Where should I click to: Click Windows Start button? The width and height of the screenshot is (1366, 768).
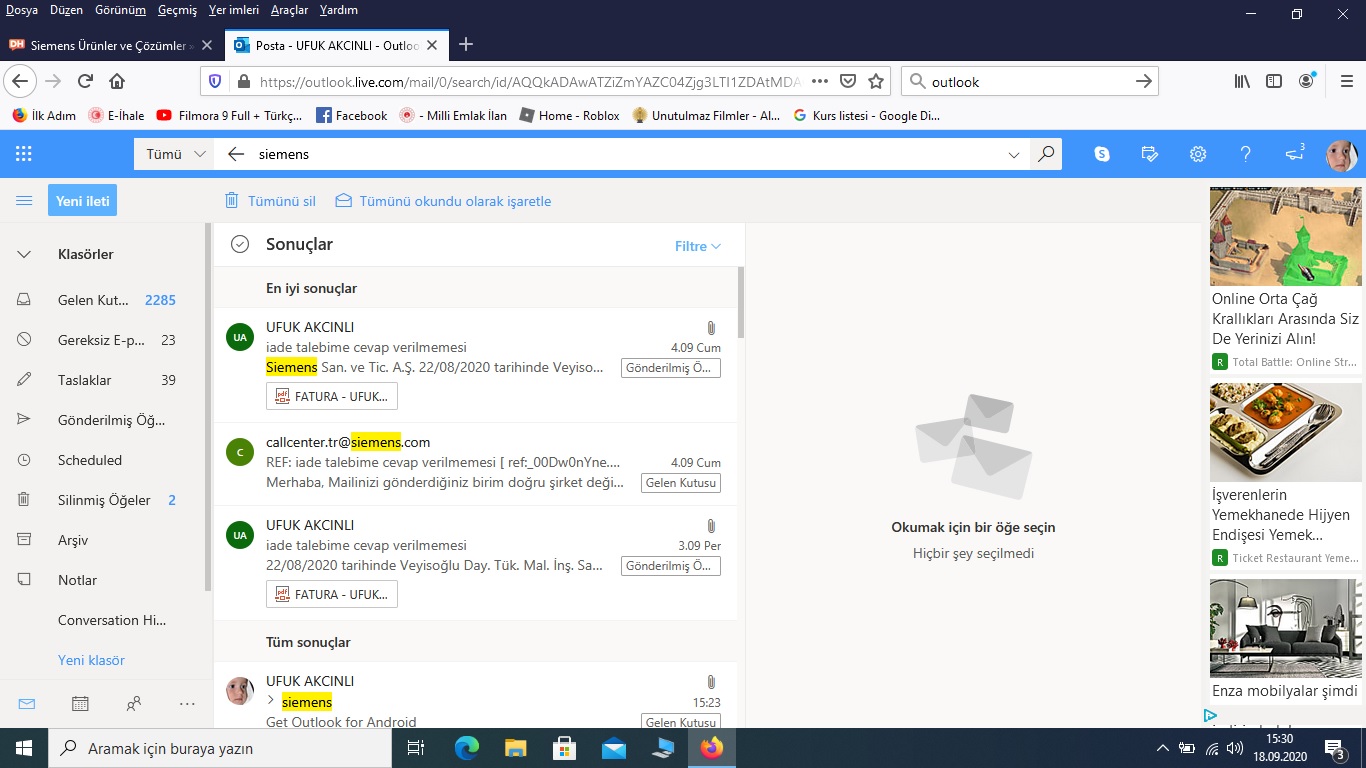click(x=24, y=748)
